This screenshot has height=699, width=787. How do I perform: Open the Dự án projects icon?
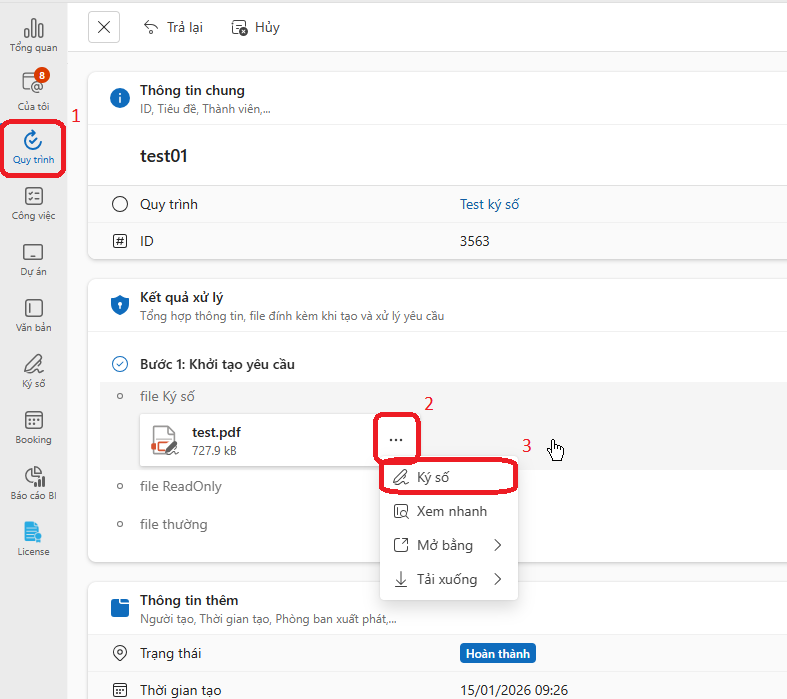(x=33, y=259)
